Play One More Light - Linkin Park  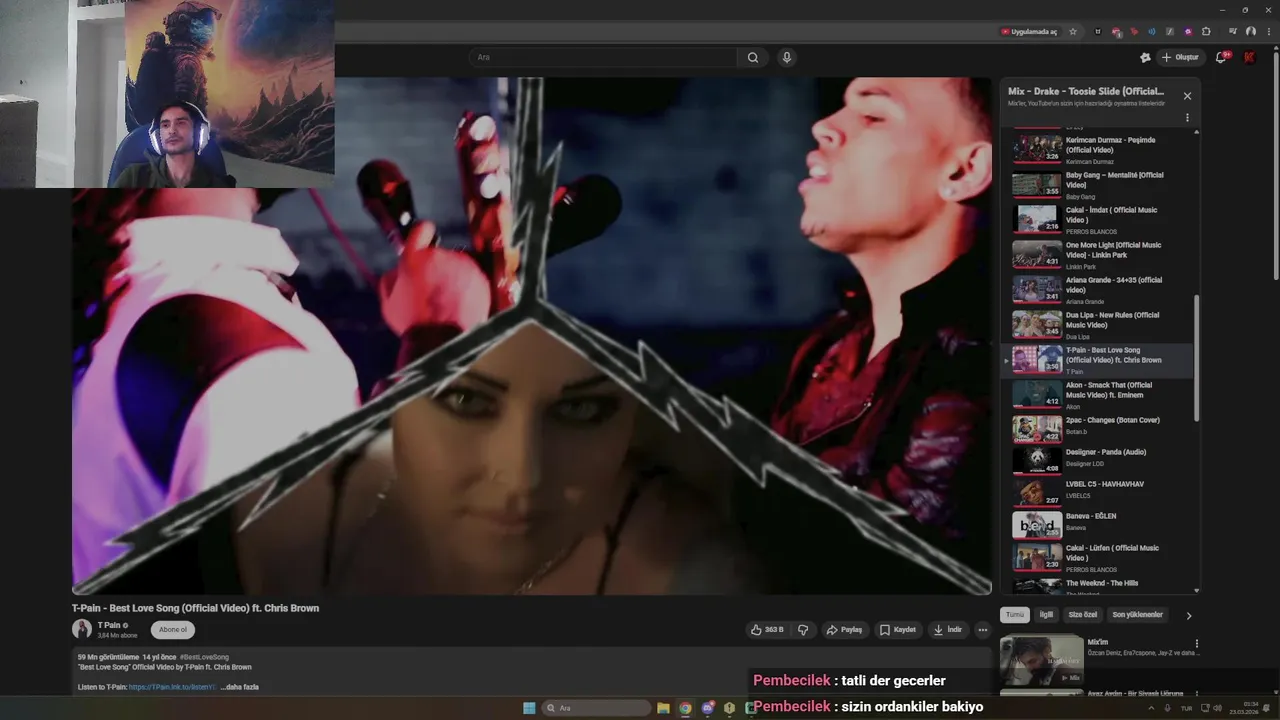[1097, 254]
